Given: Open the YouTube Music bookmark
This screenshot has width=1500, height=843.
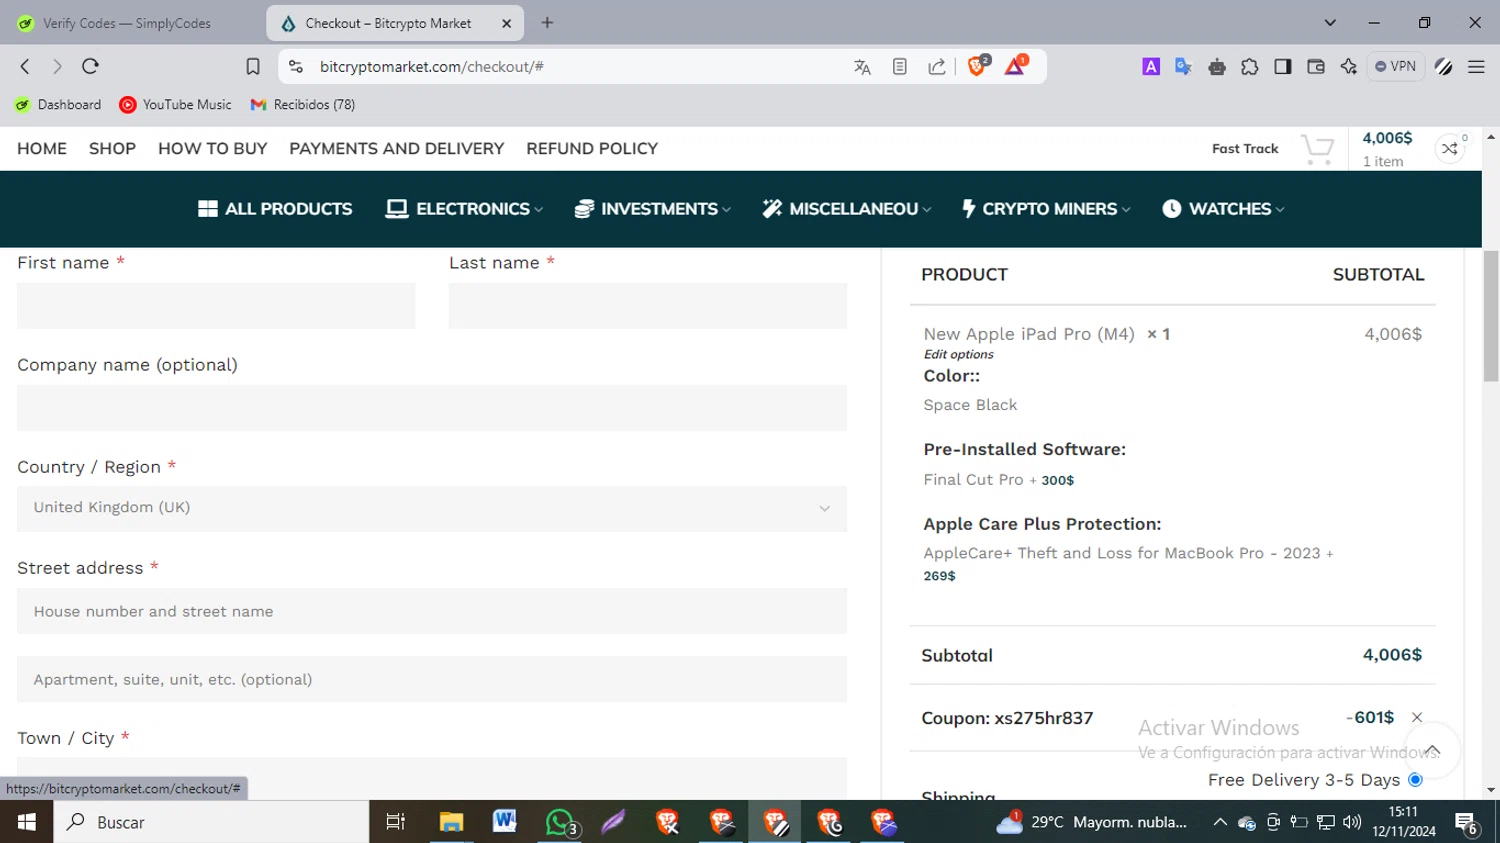Looking at the screenshot, I should tap(175, 104).
